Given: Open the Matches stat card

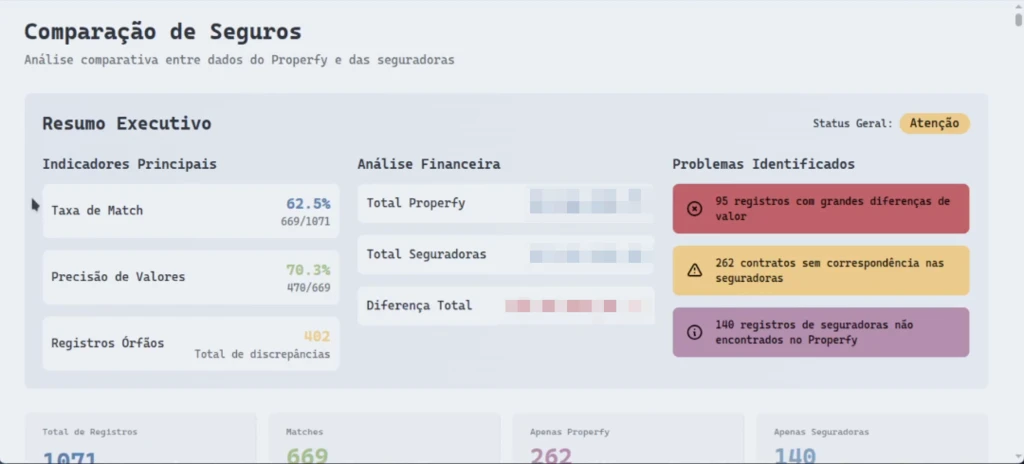Looking at the screenshot, I should point(384,439).
